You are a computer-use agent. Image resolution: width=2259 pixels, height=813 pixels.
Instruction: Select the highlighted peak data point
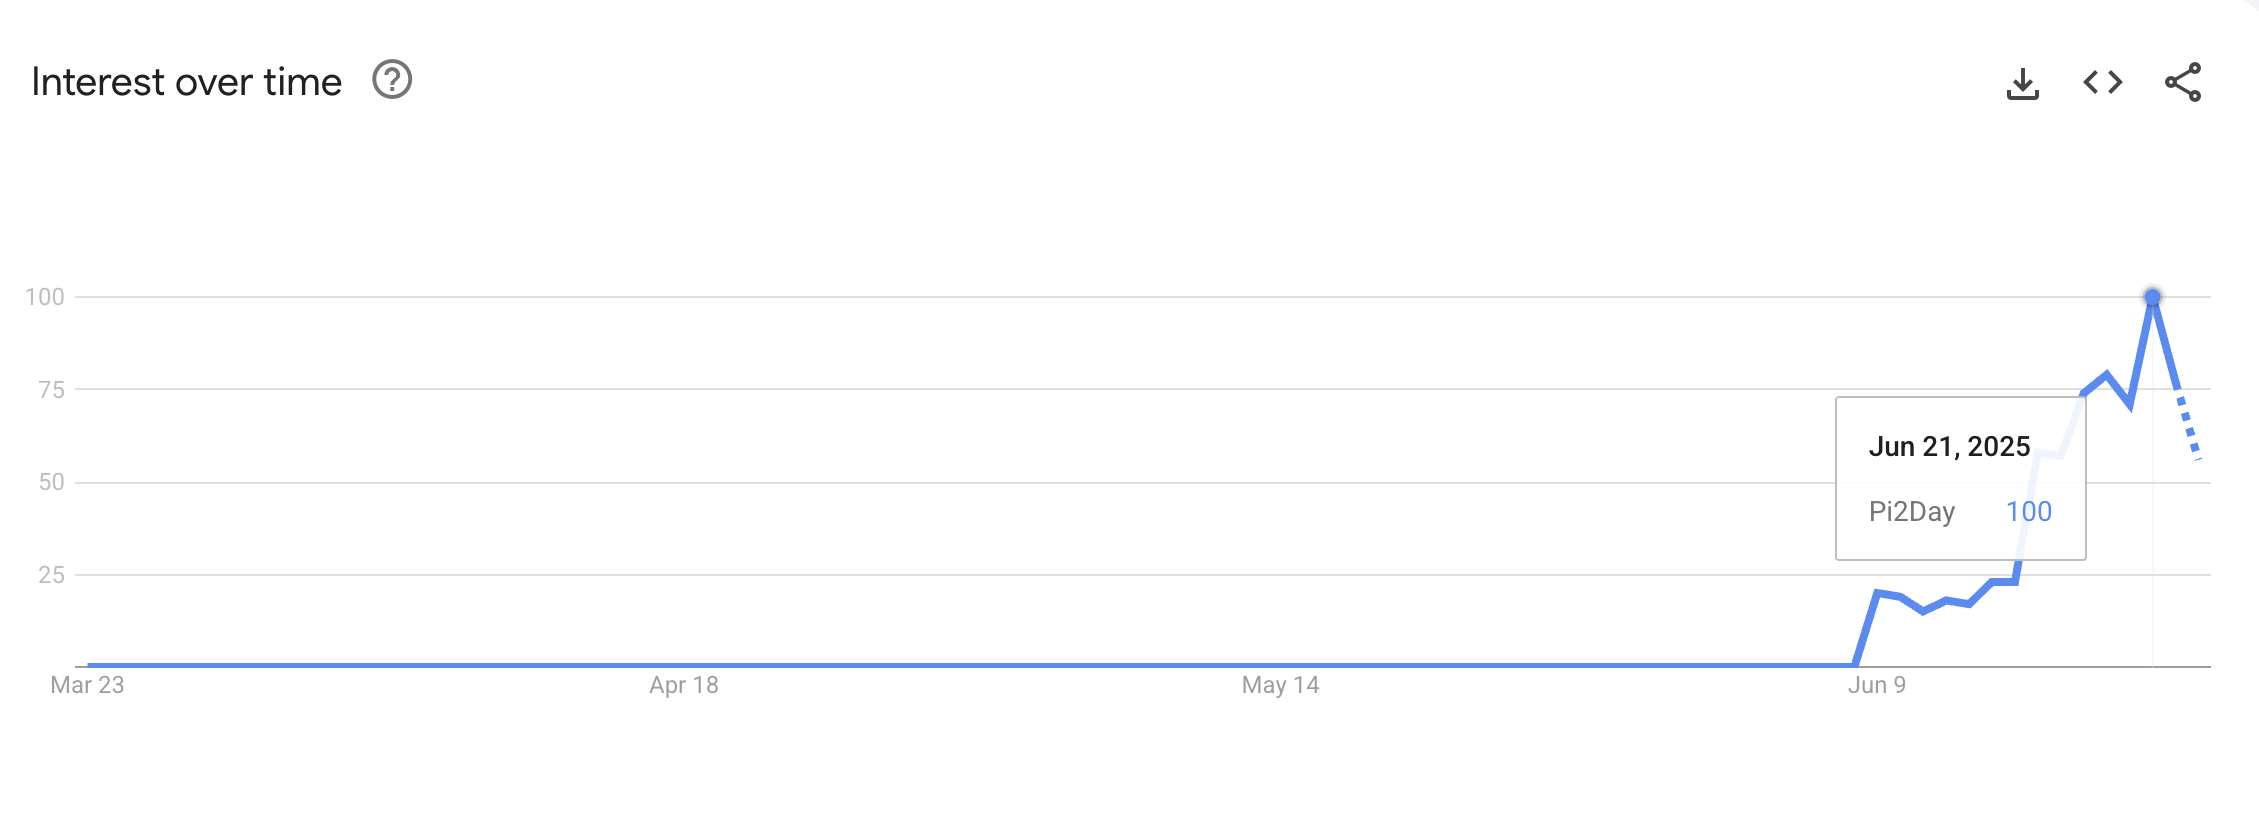(2152, 297)
